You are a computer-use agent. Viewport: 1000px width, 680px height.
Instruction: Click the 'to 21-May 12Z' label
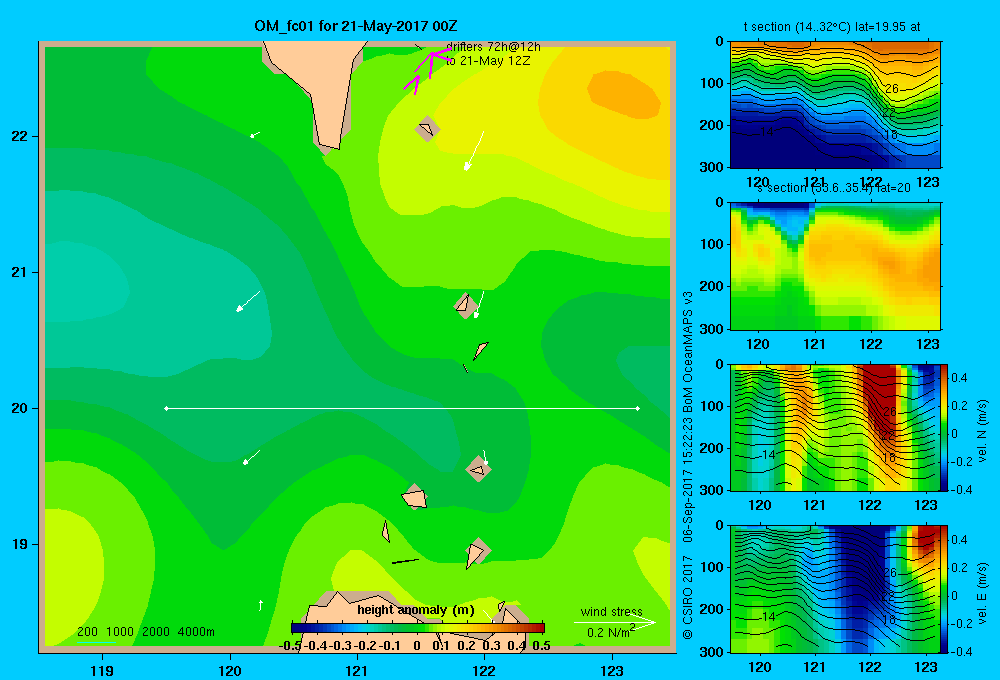coord(488,61)
